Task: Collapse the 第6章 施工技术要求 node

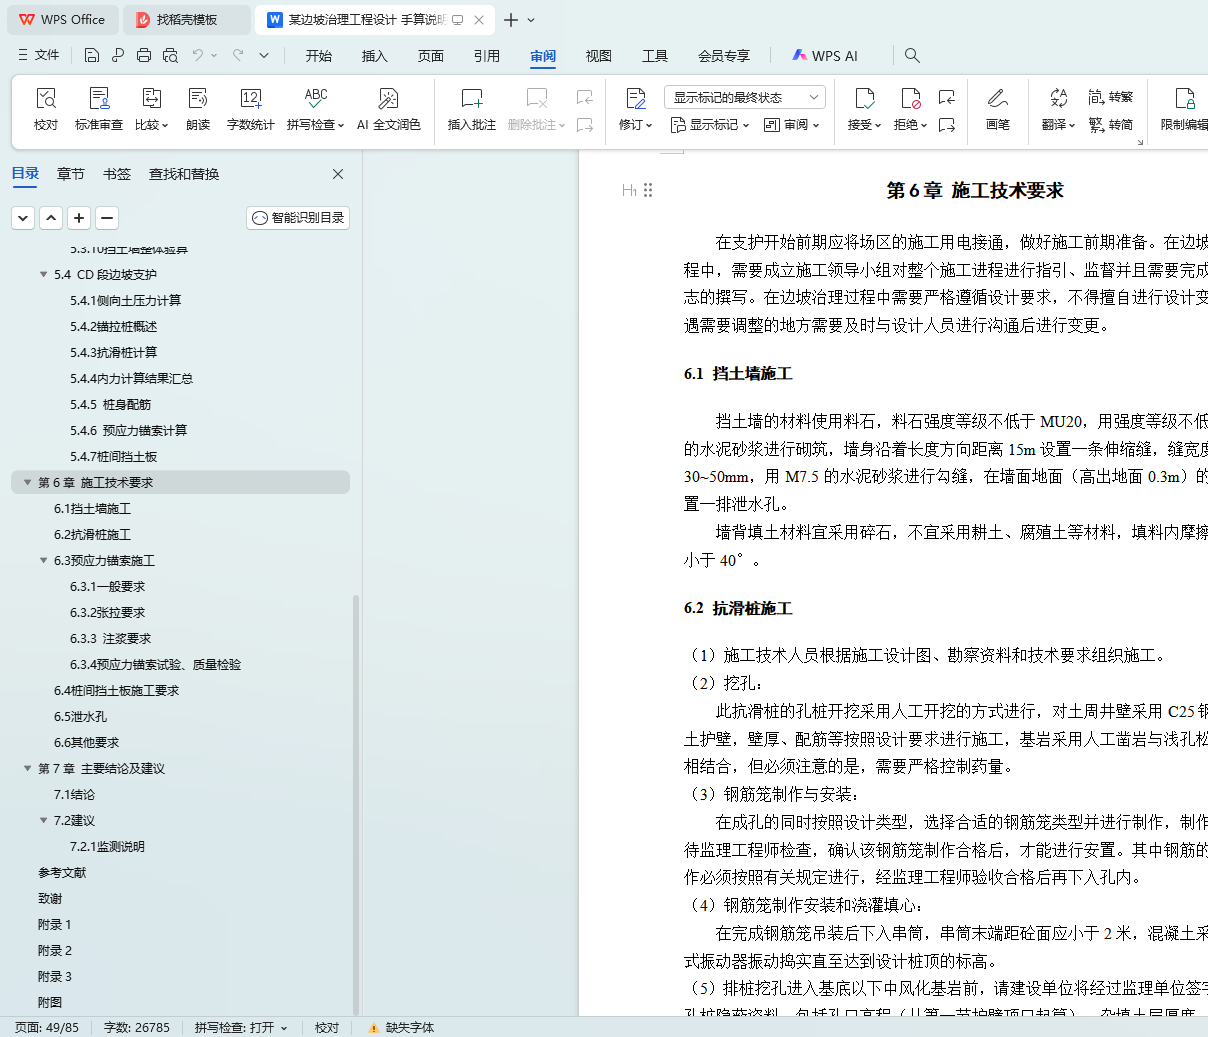Action: [27, 483]
